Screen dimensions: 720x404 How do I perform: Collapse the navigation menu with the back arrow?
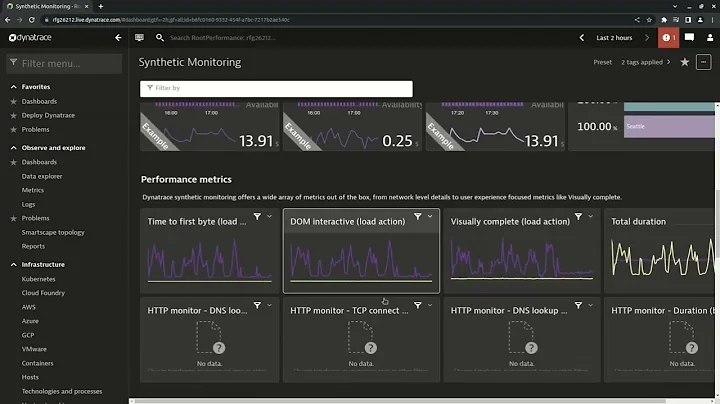118,38
